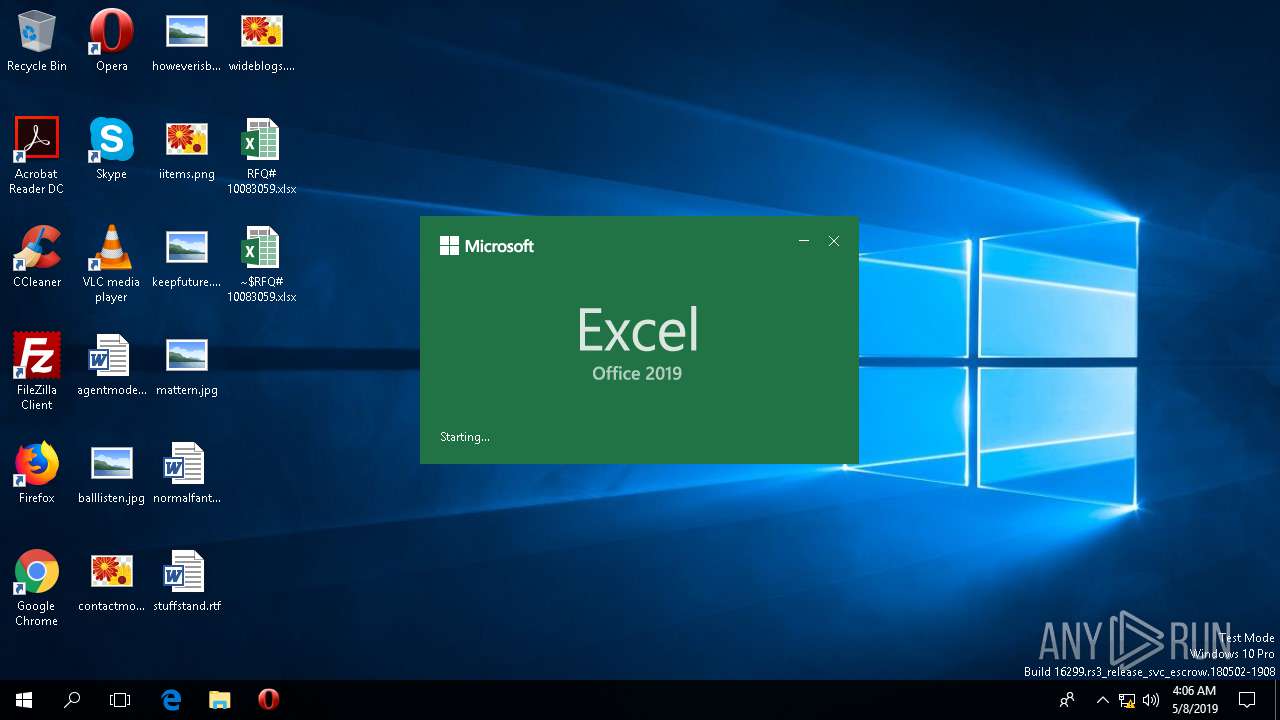Launch Microsoft Edge from the taskbar
Viewport: 1280px width, 720px height.
pyautogui.click(x=171, y=700)
